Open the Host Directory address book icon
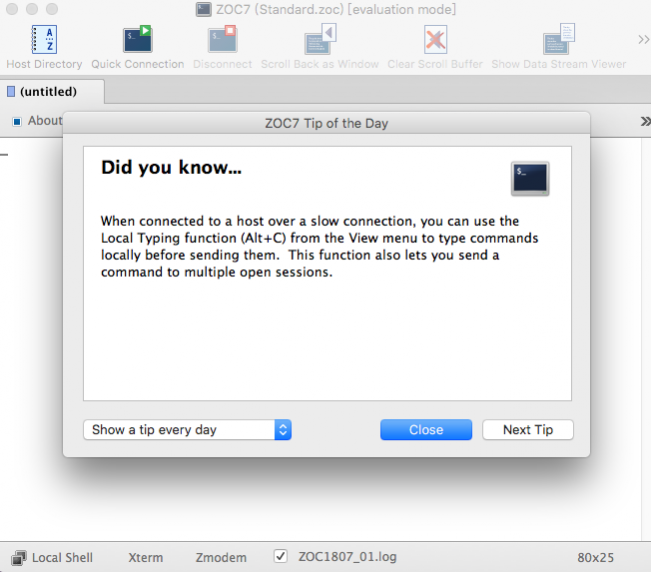 (x=44, y=40)
